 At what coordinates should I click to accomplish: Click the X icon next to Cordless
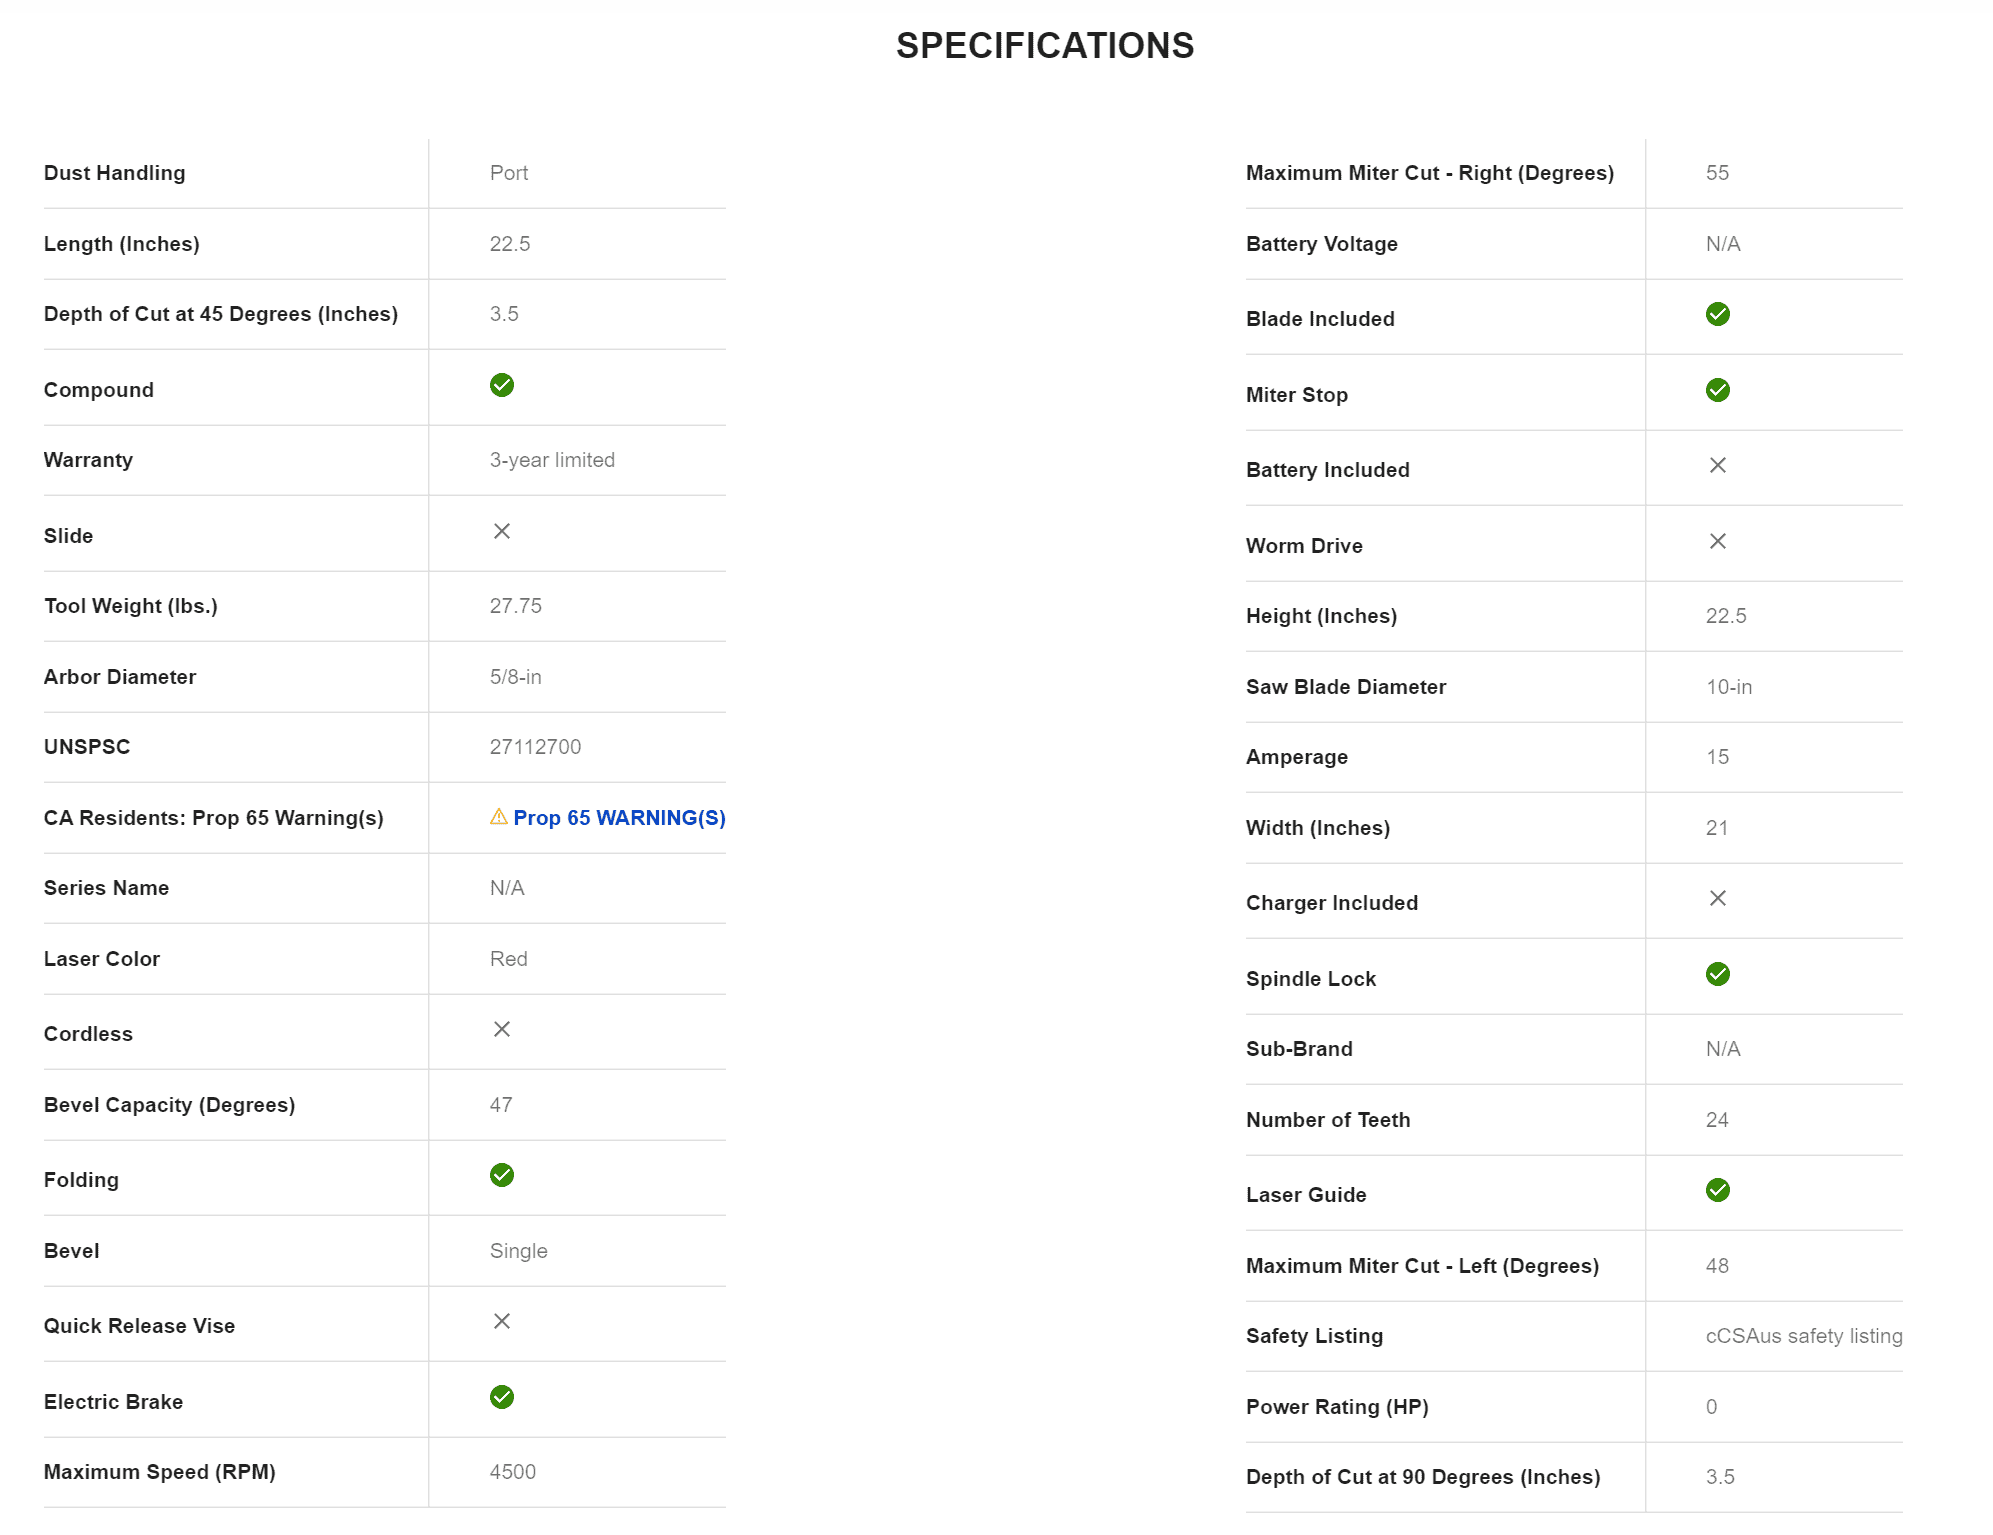502,1029
